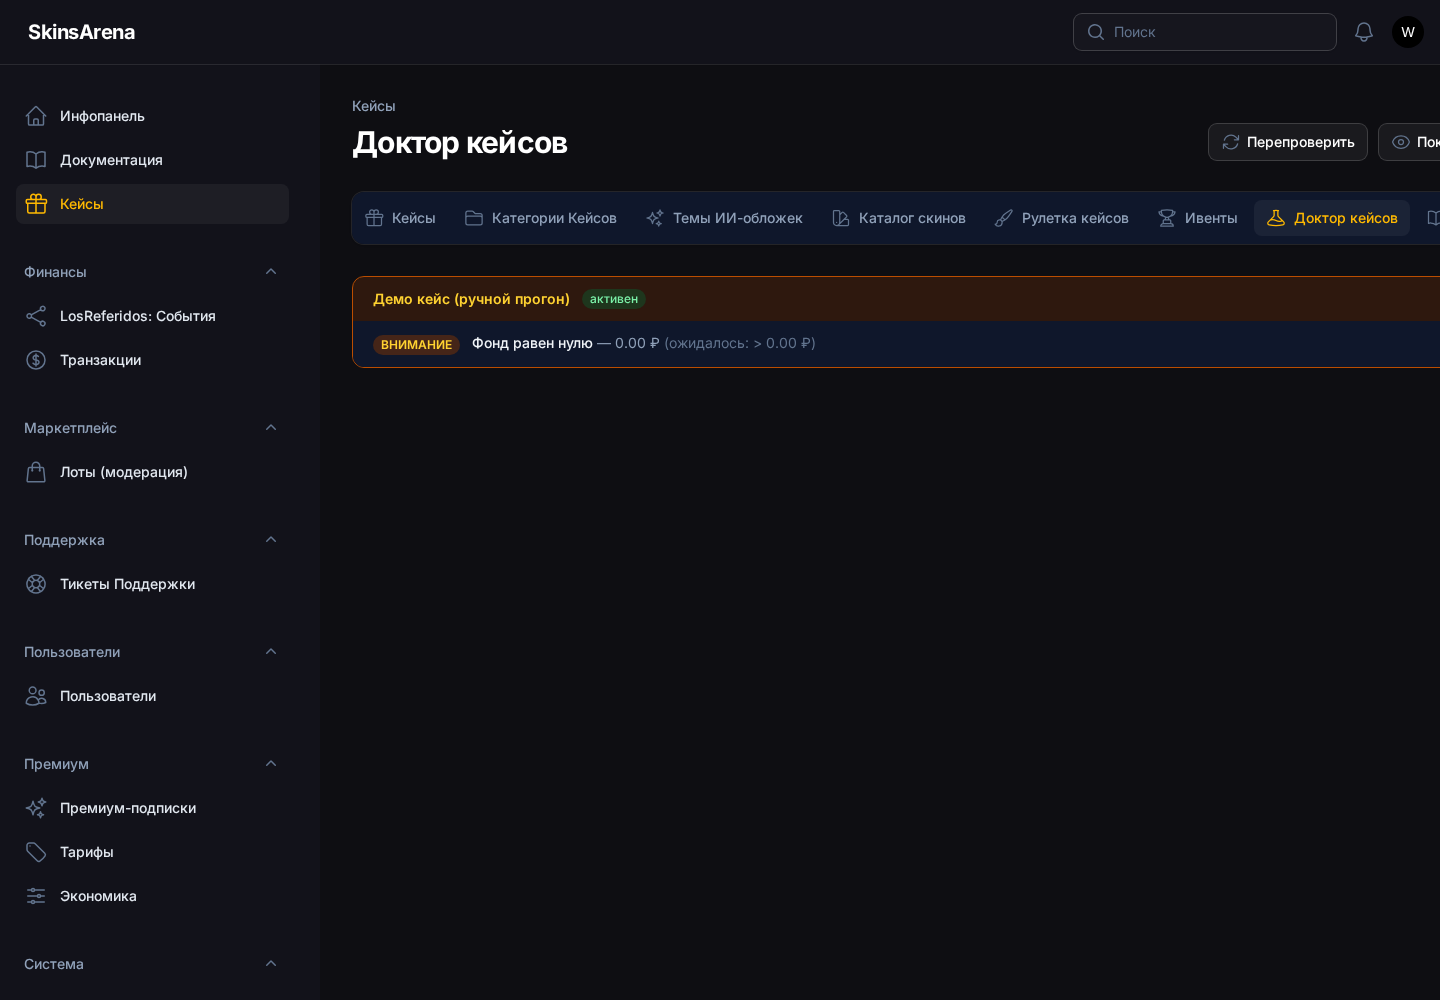Open Документация book icon

click(36, 160)
